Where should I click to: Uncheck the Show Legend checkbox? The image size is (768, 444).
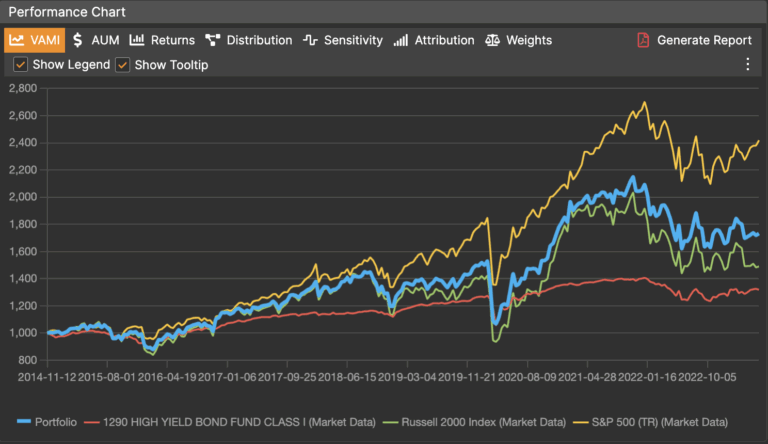coord(20,65)
